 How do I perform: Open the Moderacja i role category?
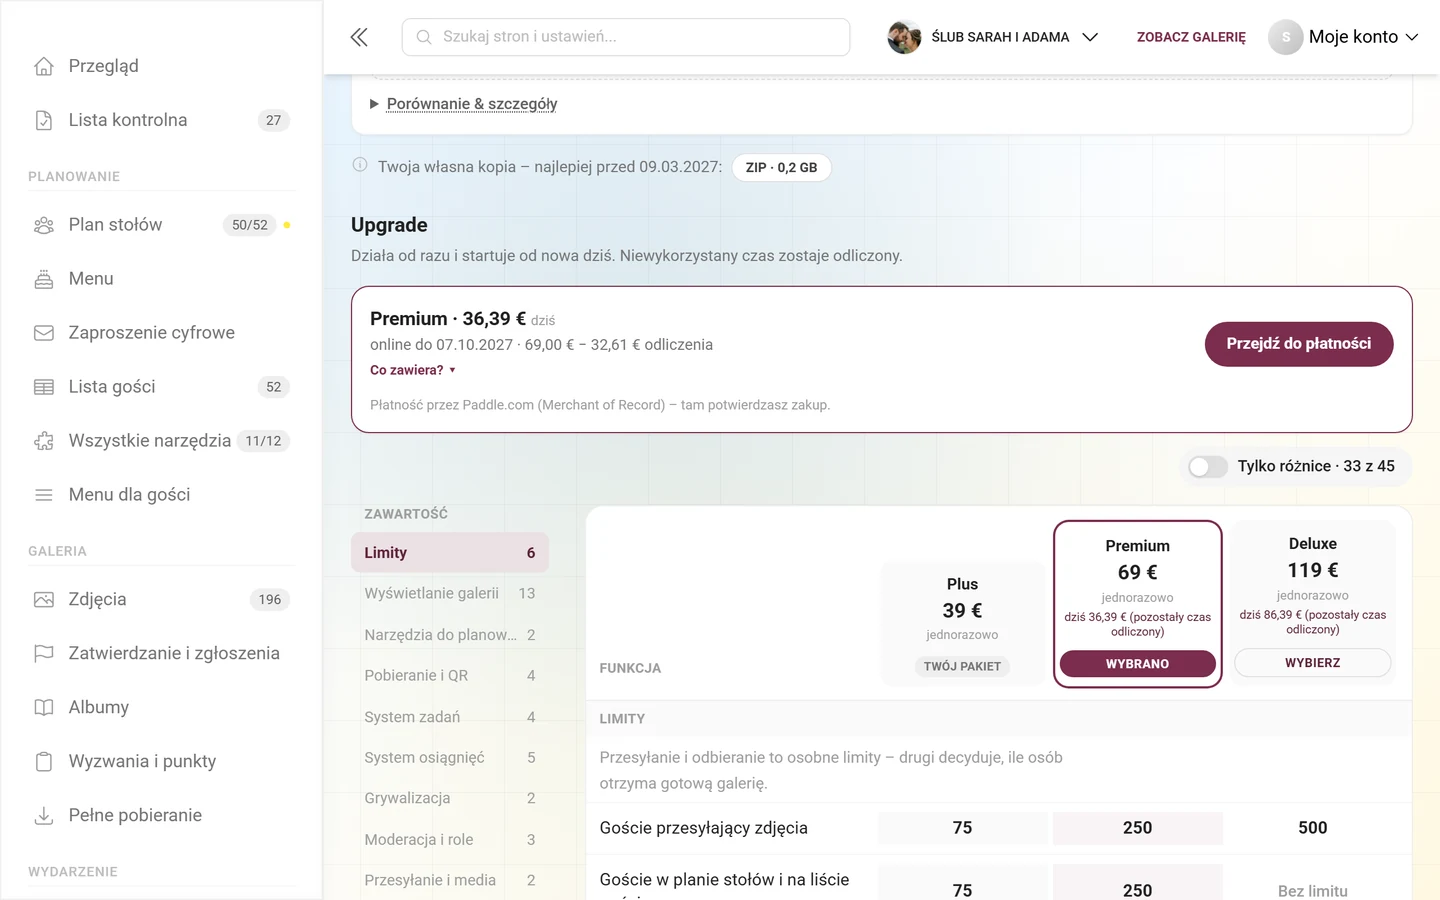[450, 840]
